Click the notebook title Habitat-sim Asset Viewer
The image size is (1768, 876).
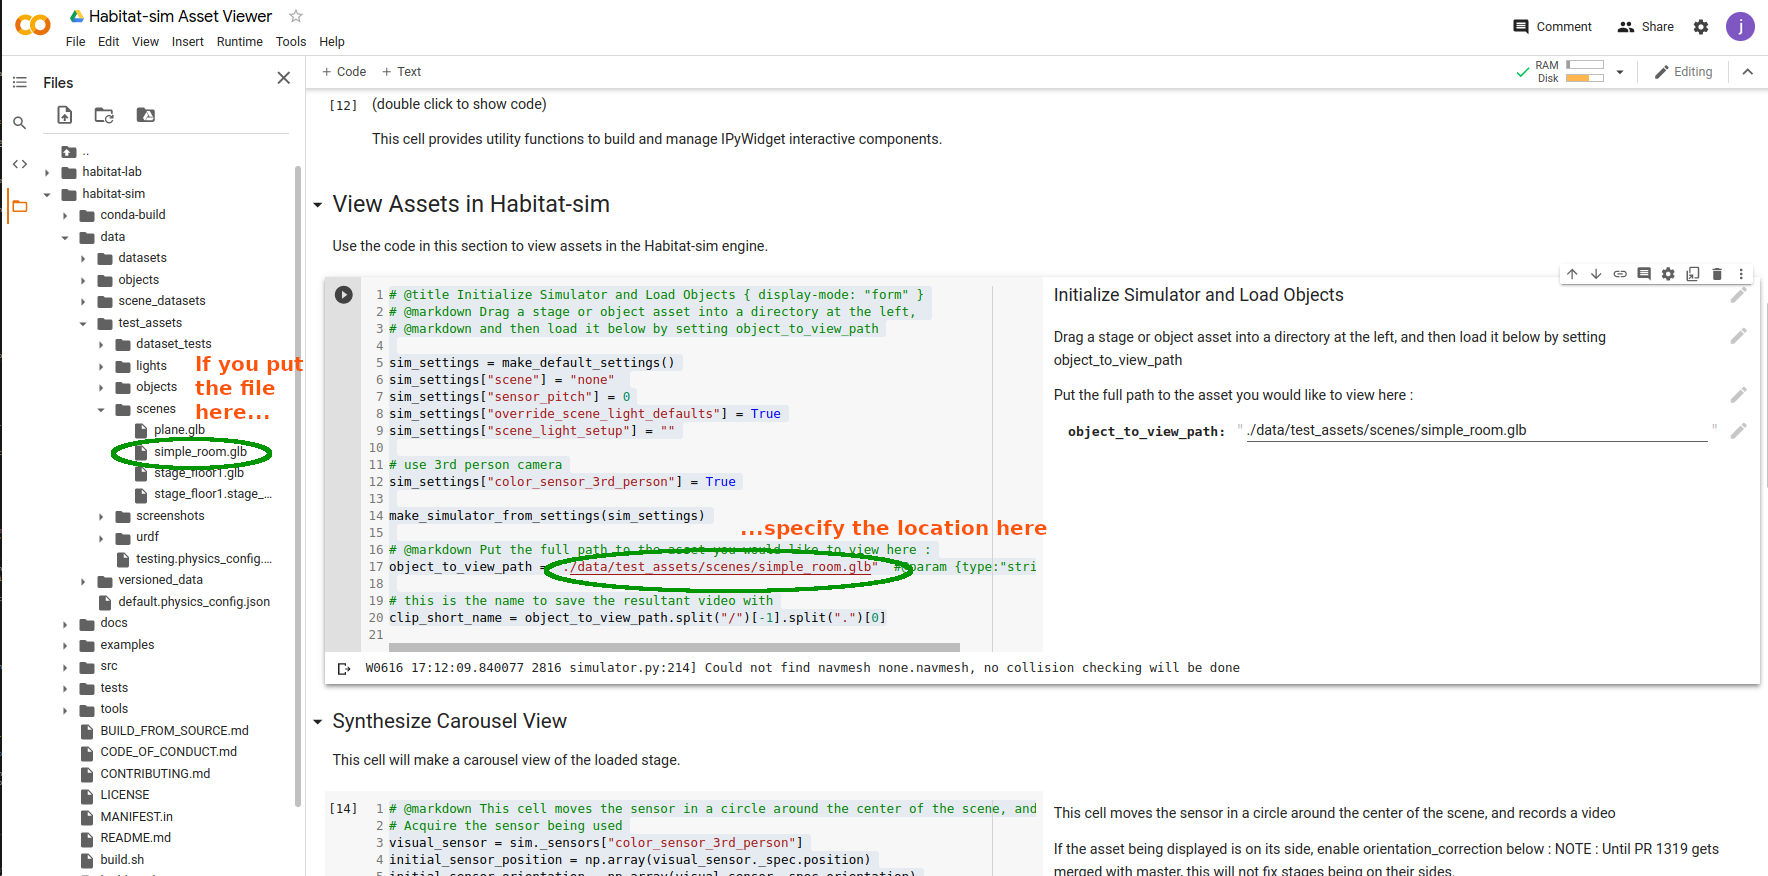[180, 16]
